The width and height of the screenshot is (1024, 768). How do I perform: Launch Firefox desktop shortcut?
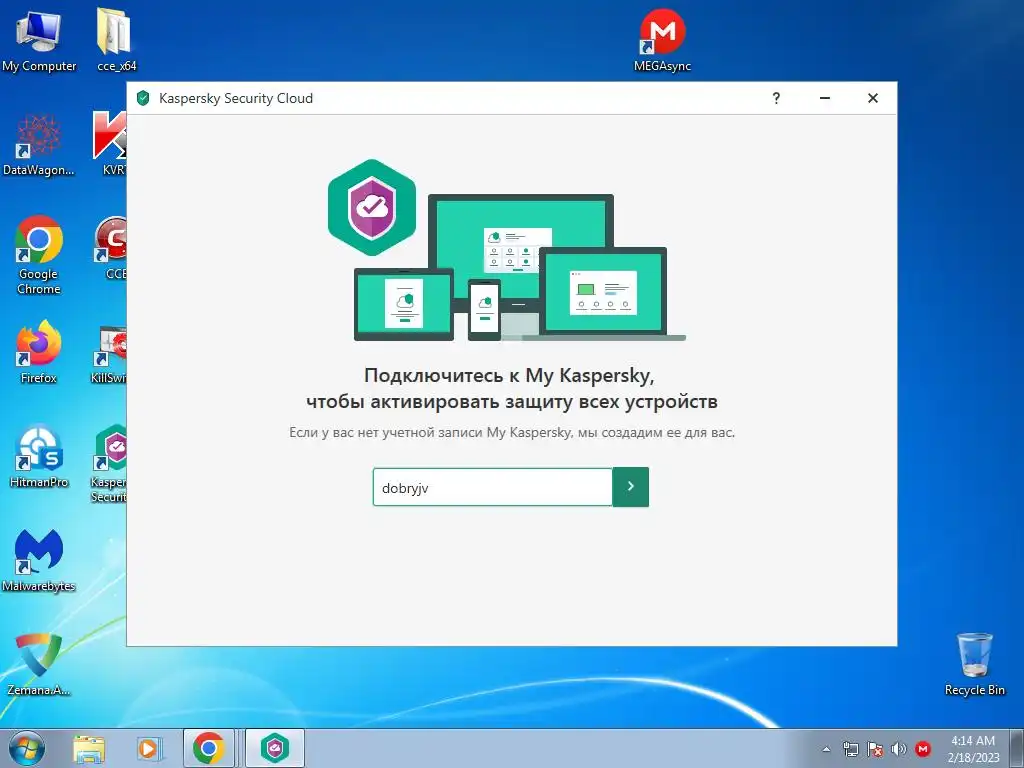(x=39, y=352)
